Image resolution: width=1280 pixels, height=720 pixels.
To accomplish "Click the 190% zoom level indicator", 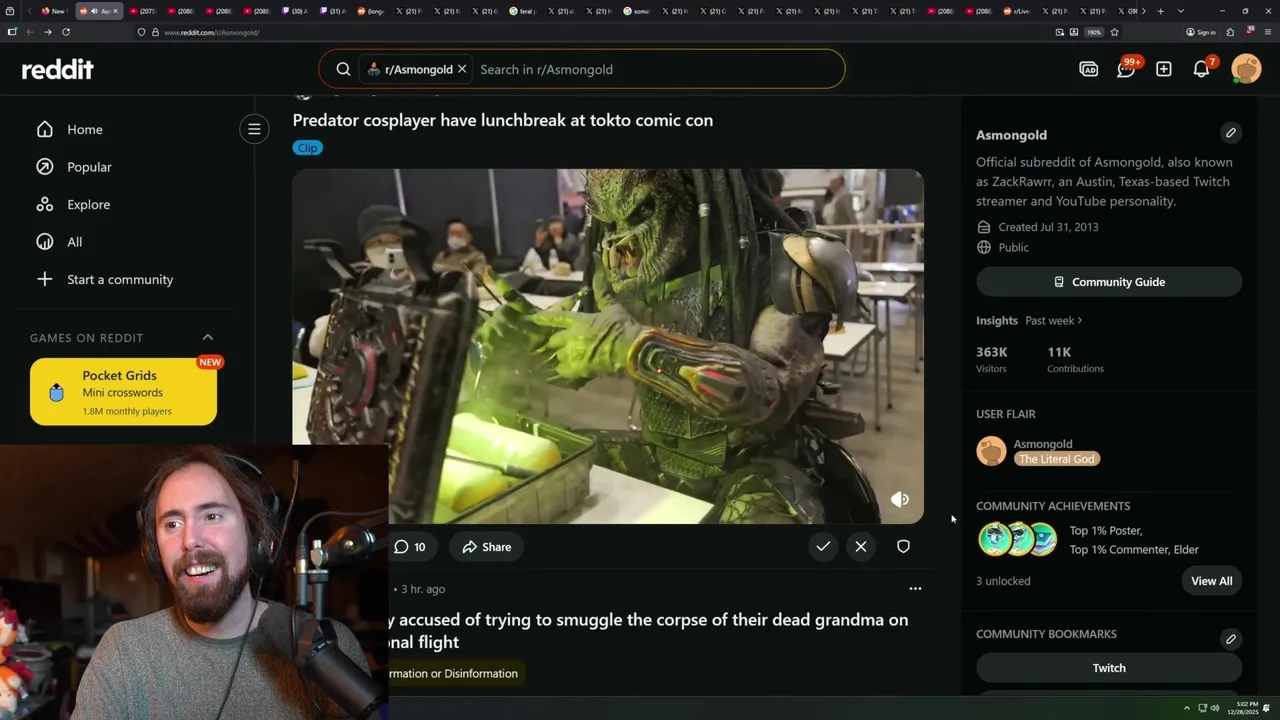I will pos(1094,32).
